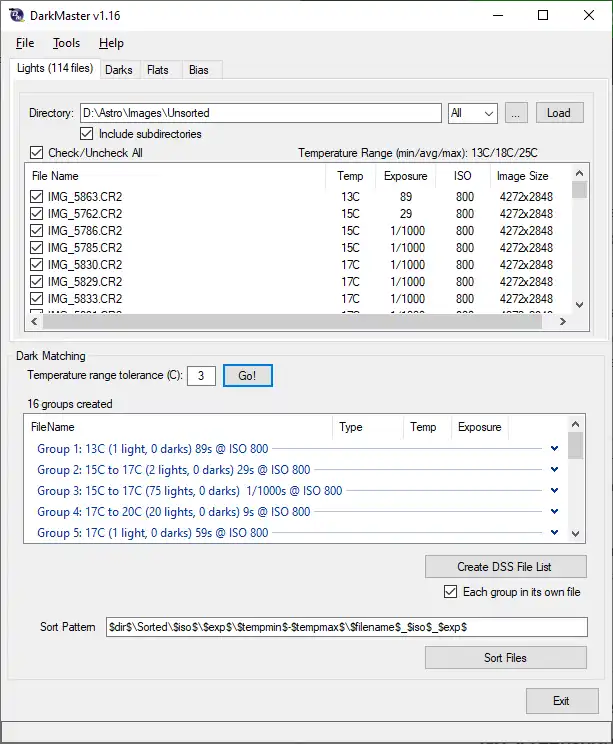Viewport: 613px width, 744px height.
Task: Sort lights list by Exposure column
Action: coord(406,176)
